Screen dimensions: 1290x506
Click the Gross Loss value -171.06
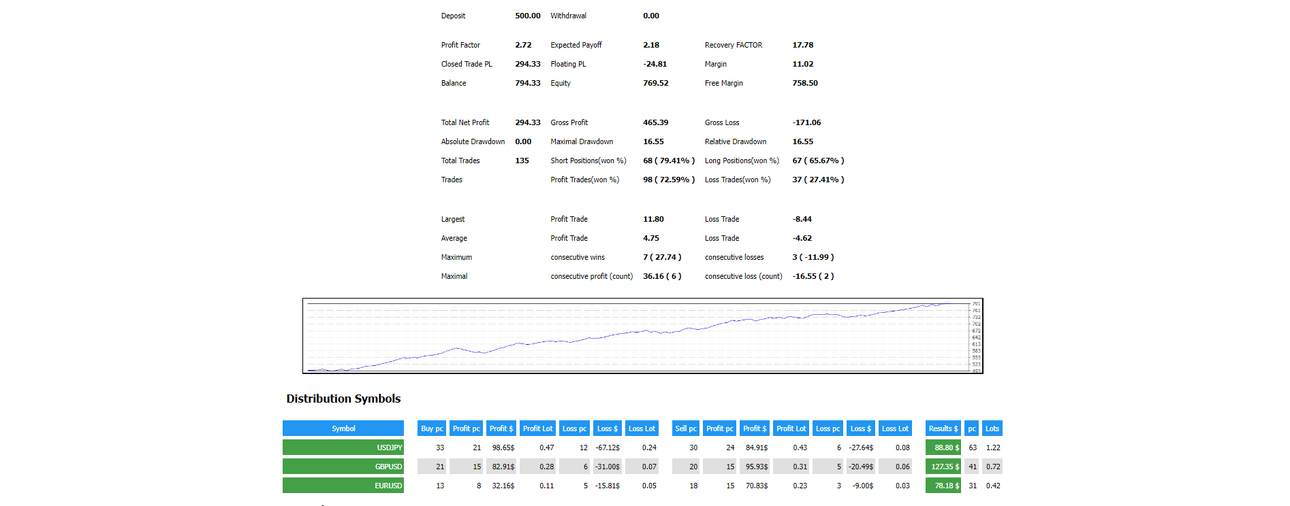[x=807, y=122]
